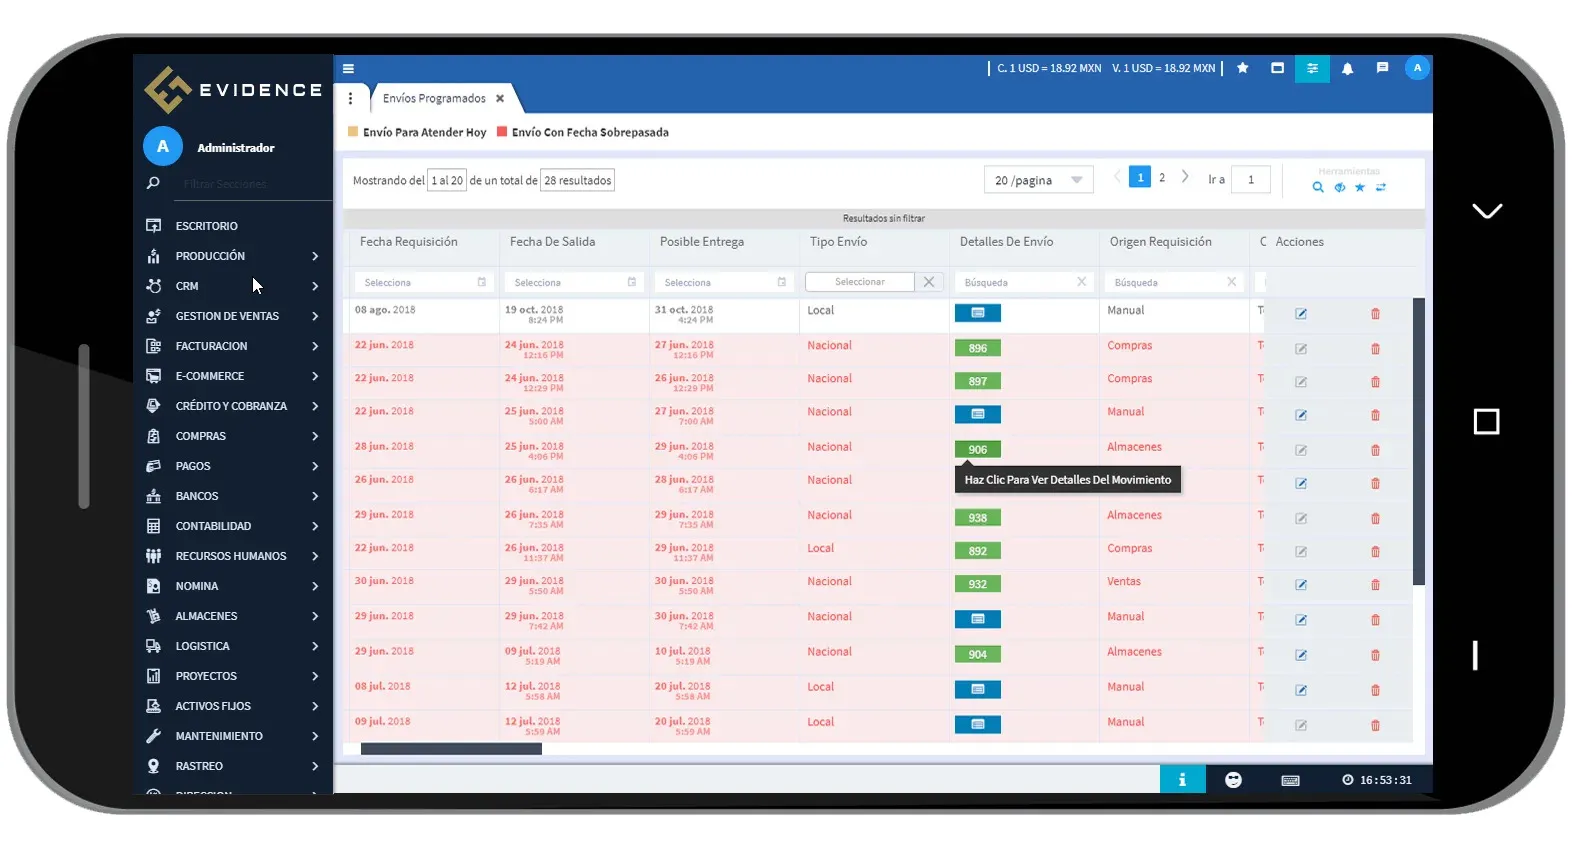Screen dimensions: 1574x848
Task: Go to next page arrow
Action: click(x=1185, y=177)
